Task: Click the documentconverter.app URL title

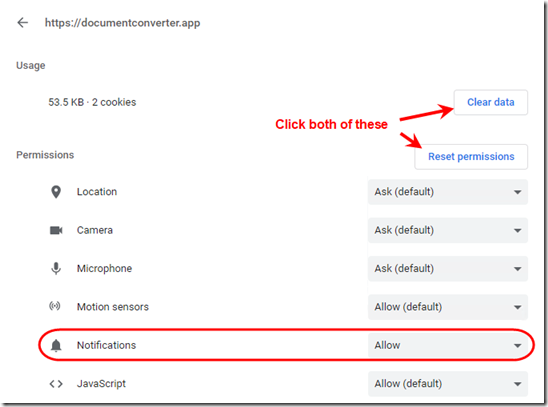Action: (x=122, y=23)
